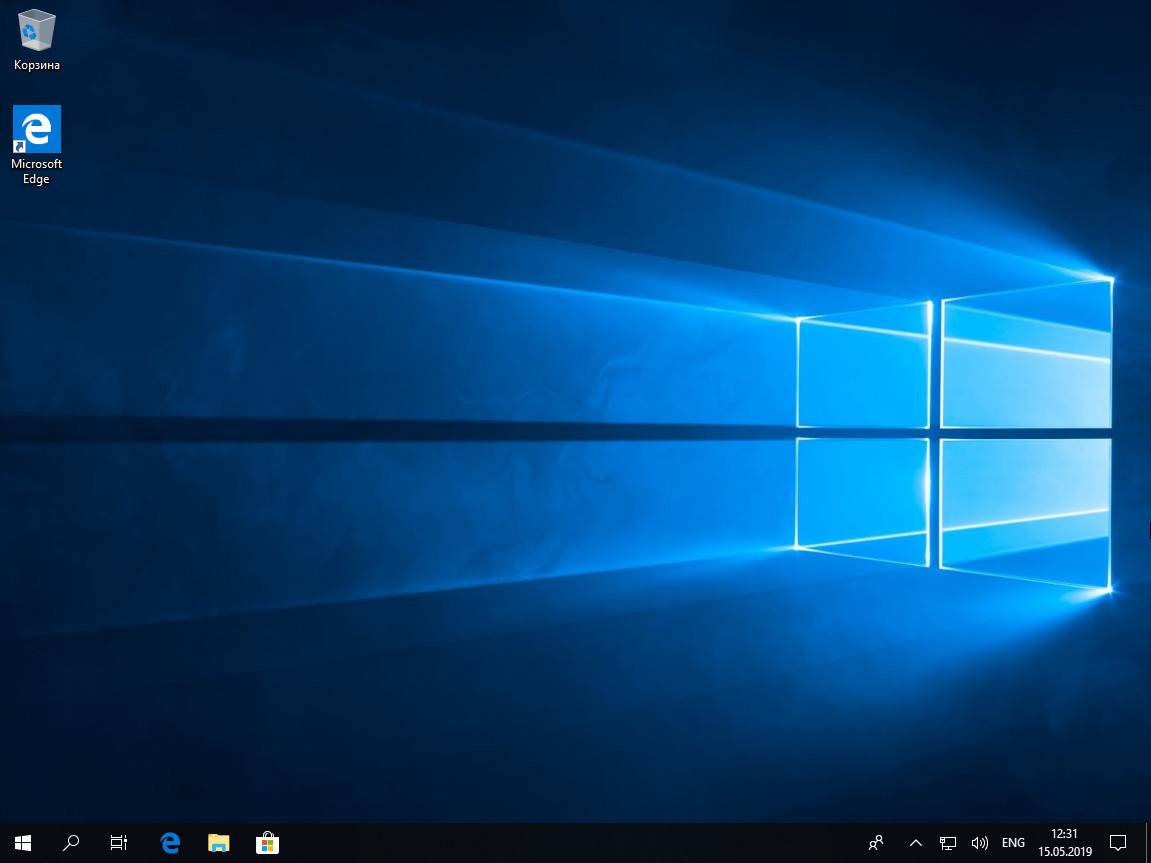The height and width of the screenshot is (863, 1151).
Task: Open taskbar search magnifier
Action: [x=70, y=842]
